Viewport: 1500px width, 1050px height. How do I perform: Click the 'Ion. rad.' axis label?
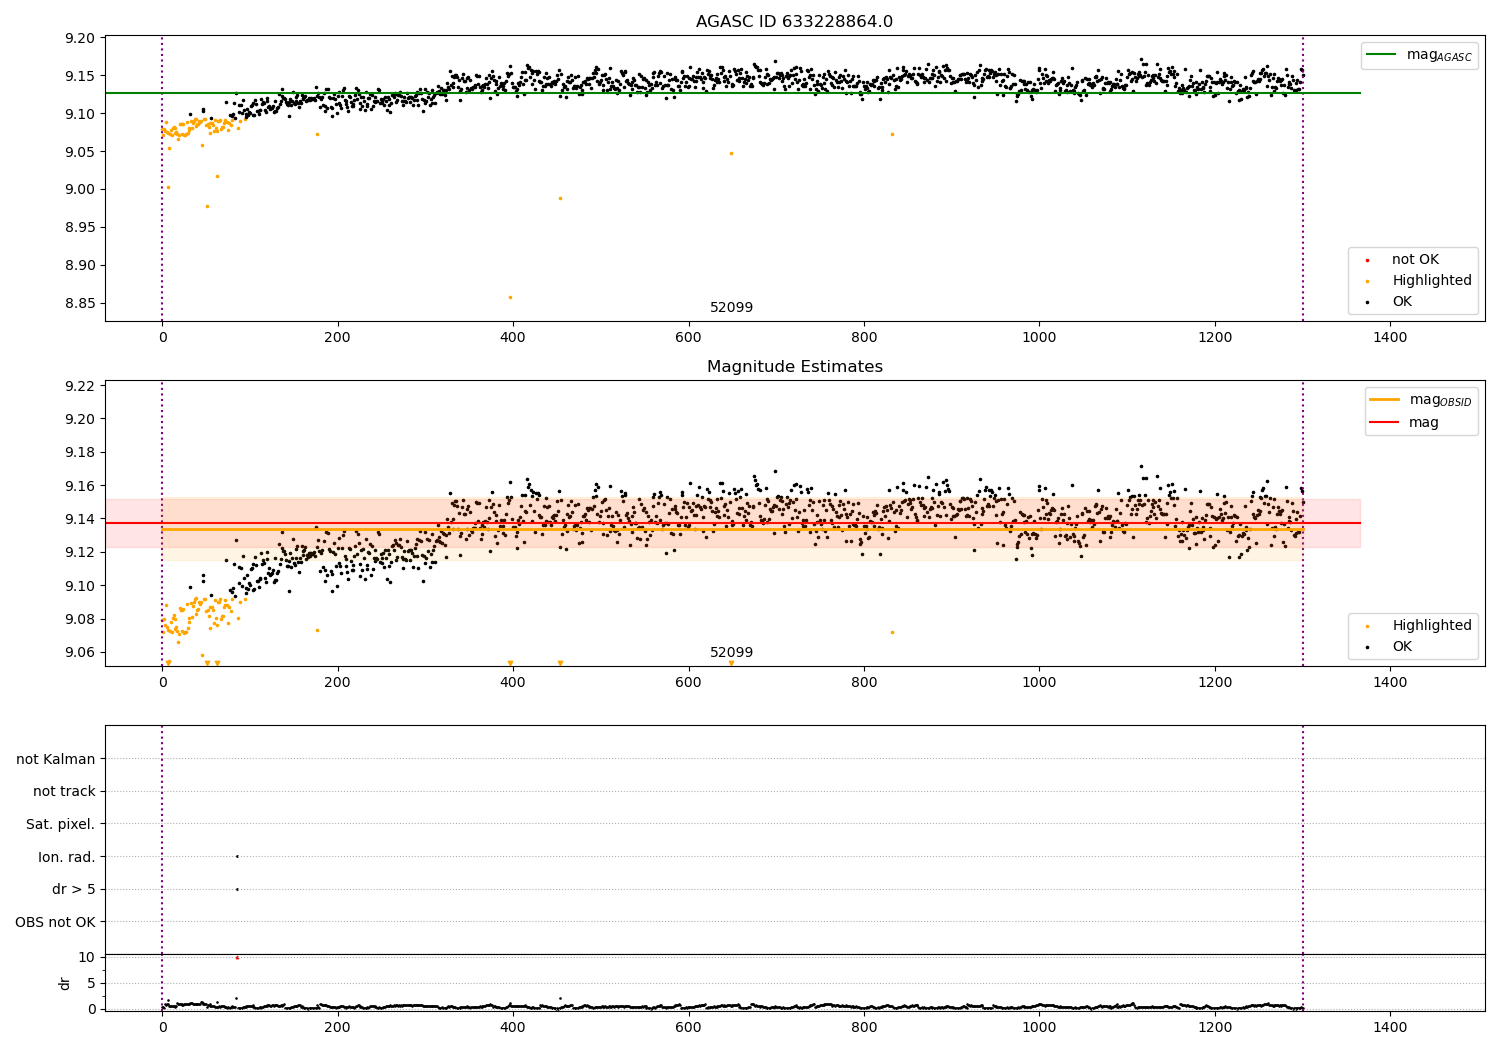tap(67, 857)
